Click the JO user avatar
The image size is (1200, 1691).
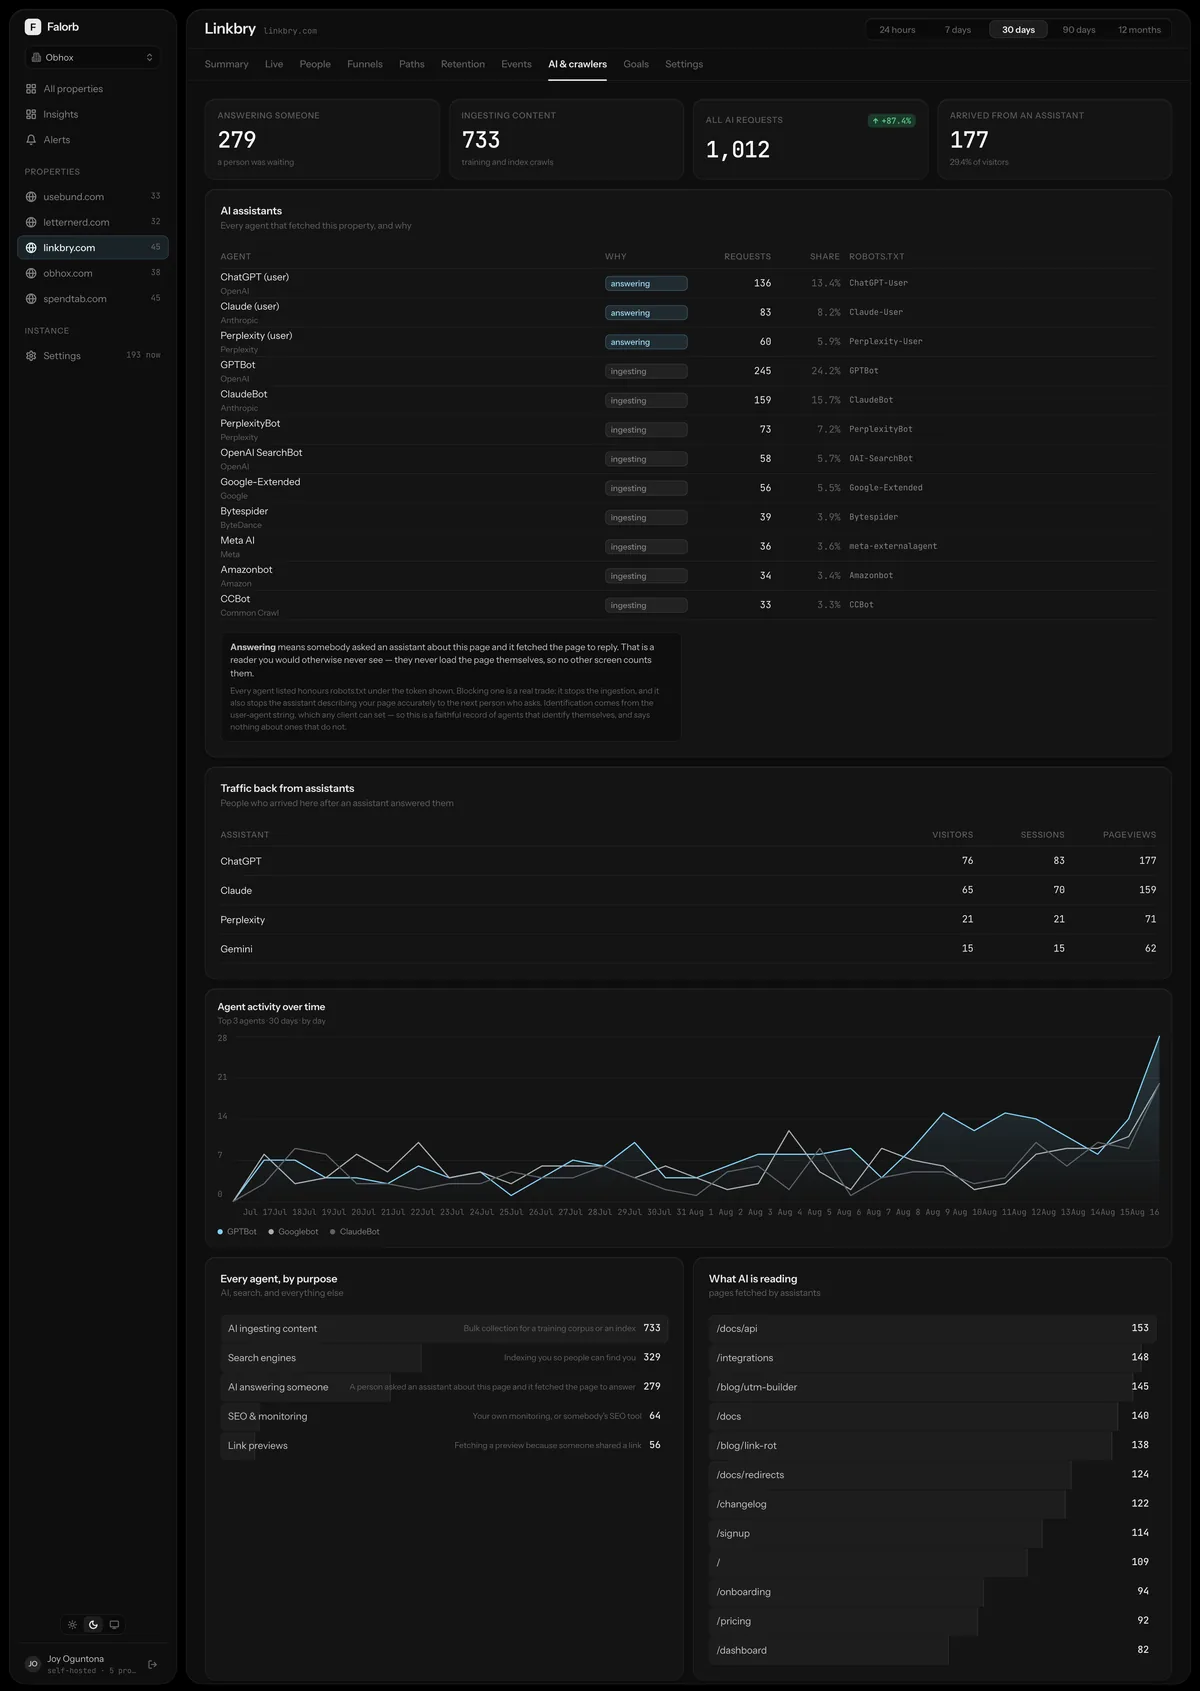33,1664
